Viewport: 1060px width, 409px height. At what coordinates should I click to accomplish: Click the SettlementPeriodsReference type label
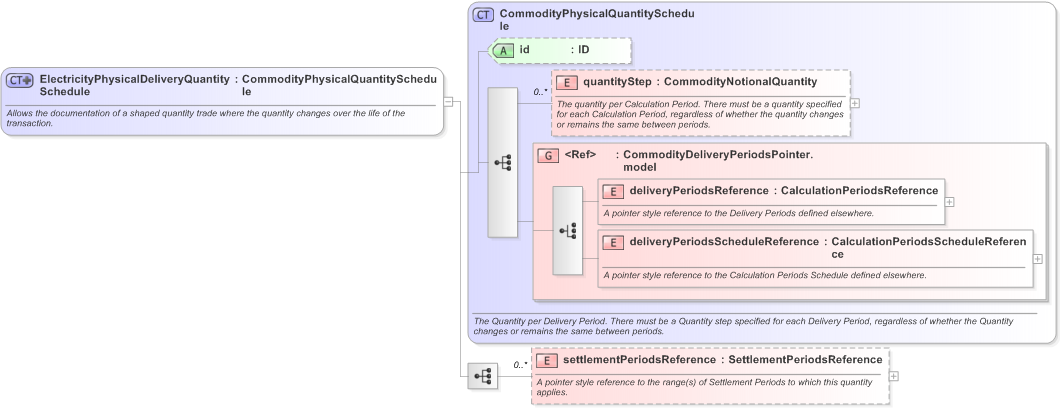coord(805,360)
